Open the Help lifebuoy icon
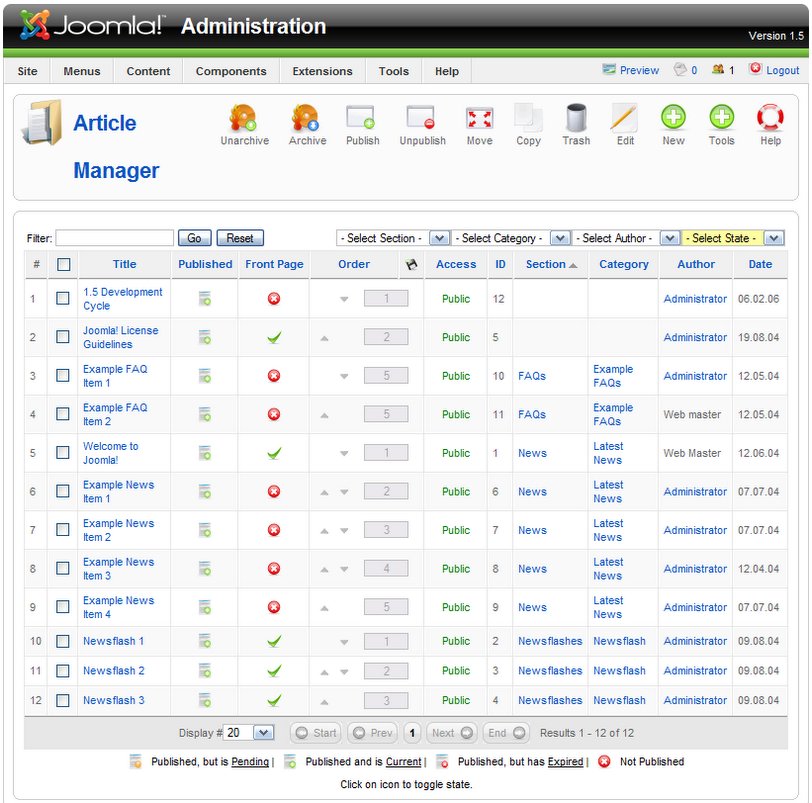This screenshot has height=803, width=812. coord(770,118)
